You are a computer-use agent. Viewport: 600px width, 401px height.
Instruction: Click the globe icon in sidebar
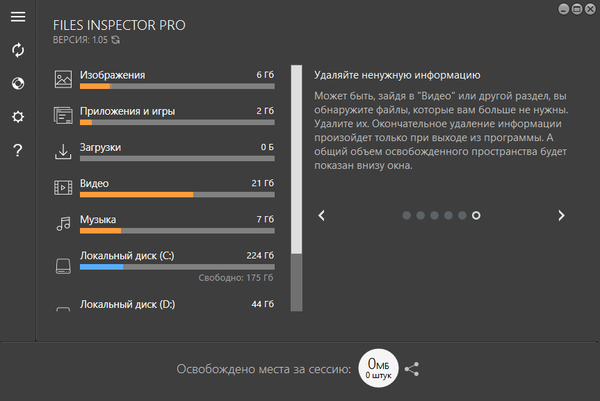point(18,83)
